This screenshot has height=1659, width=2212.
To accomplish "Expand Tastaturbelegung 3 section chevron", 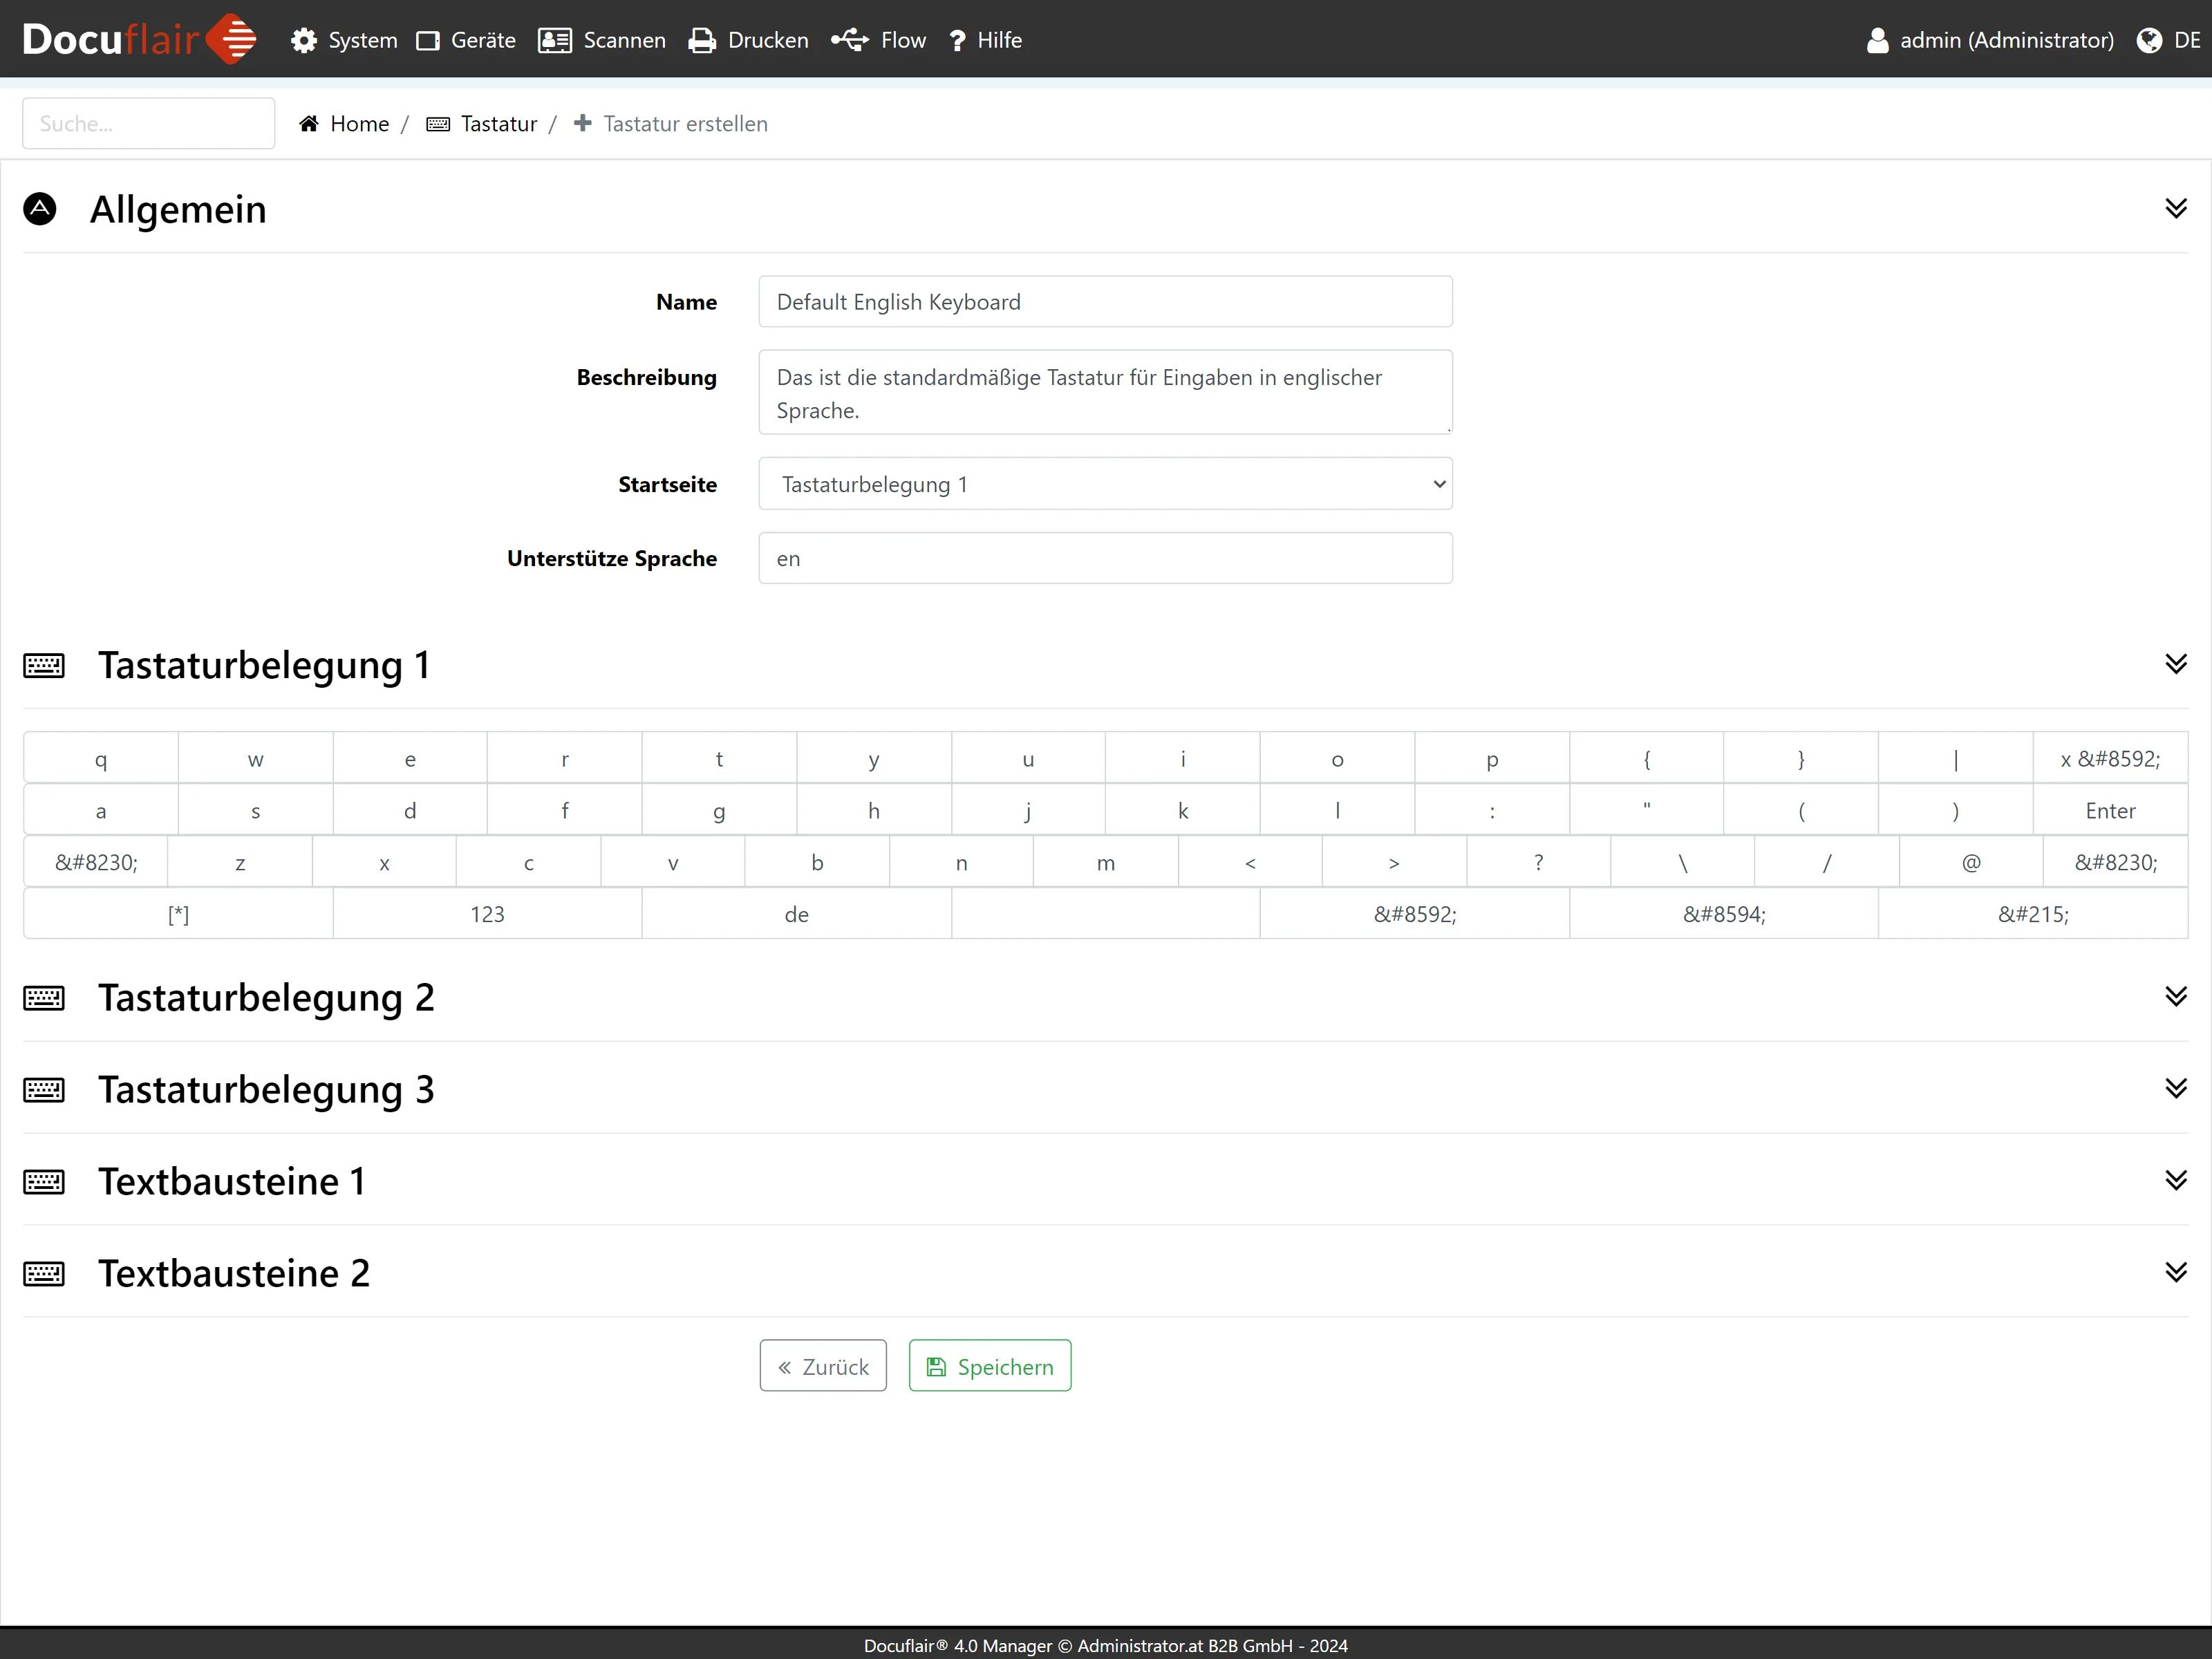I will click(x=2175, y=1089).
